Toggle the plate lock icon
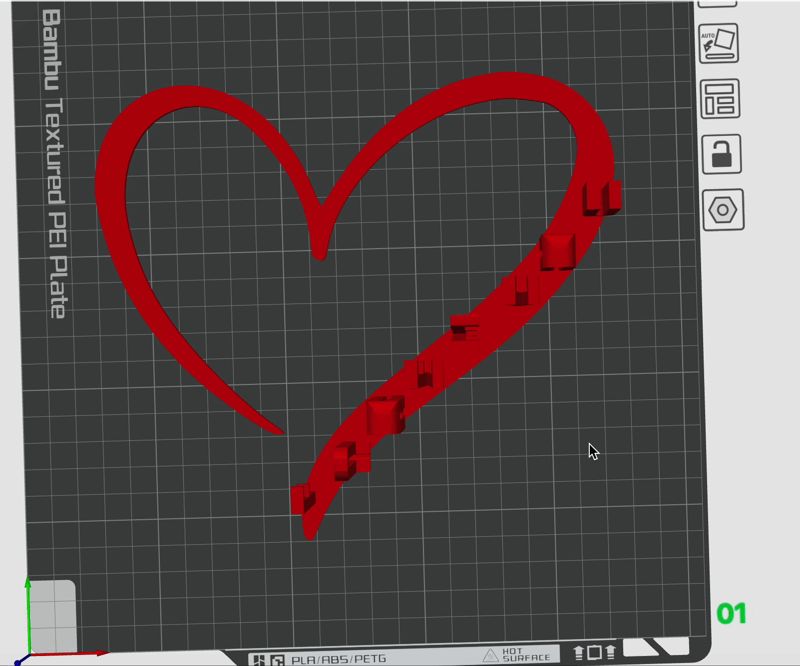Viewport: 800px width, 666px height. tap(722, 154)
